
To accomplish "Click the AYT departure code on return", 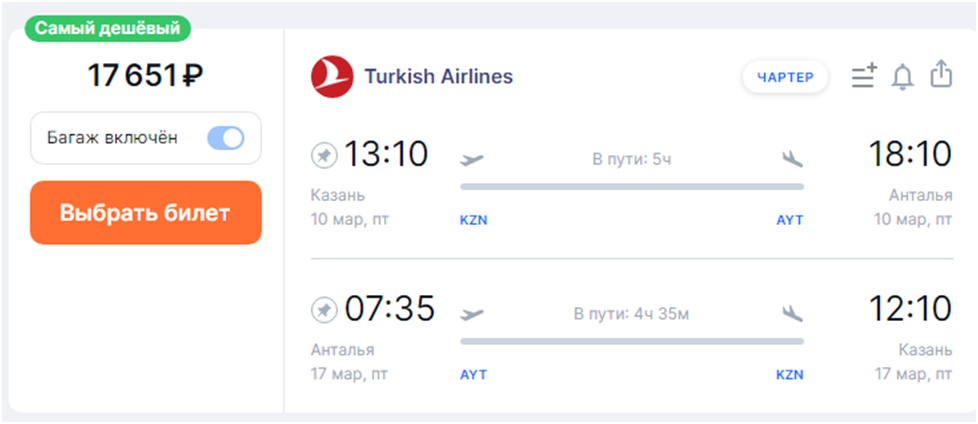I will click(473, 375).
